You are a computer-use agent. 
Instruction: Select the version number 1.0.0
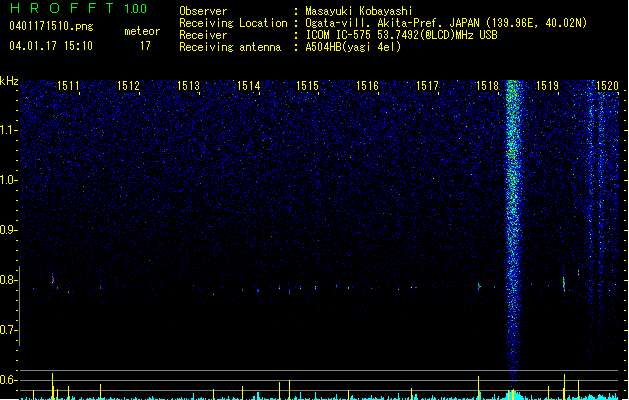136,9
